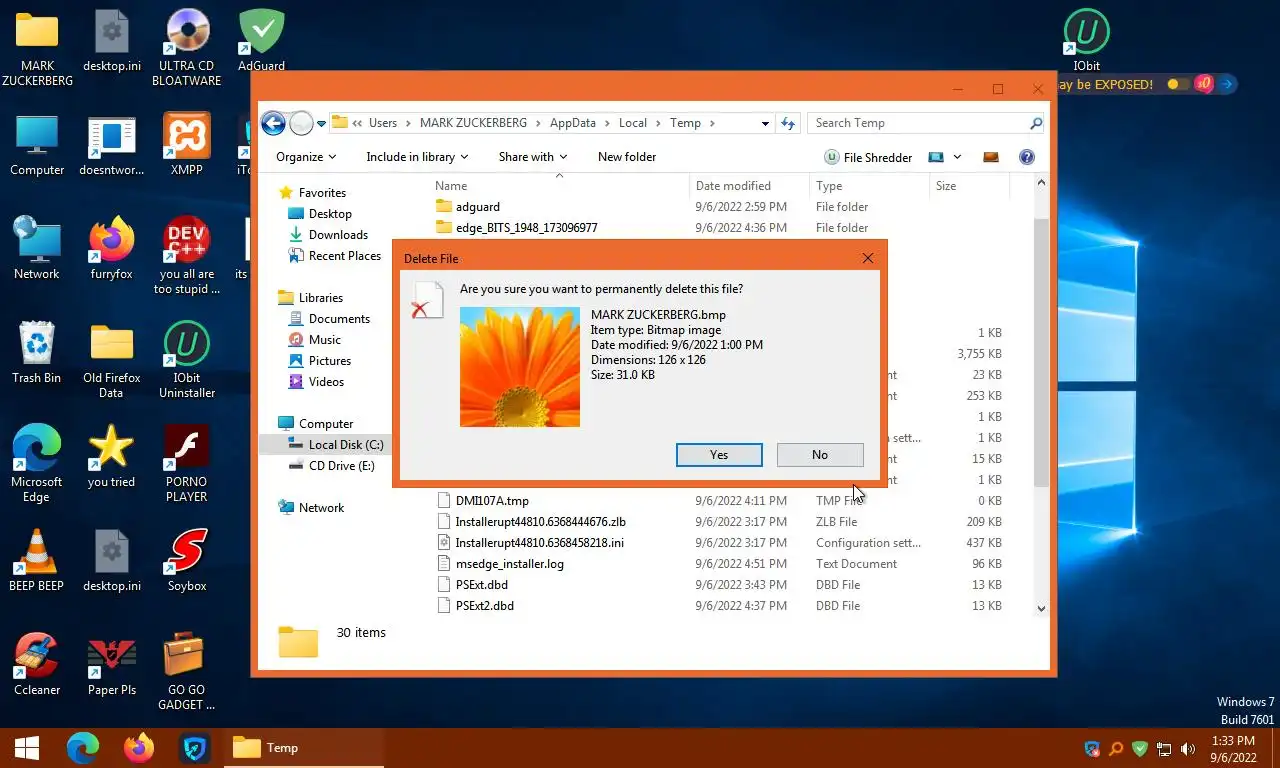Click the AdGuard green shield tray icon
This screenshot has height=768, width=1280.
click(x=1139, y=748)
